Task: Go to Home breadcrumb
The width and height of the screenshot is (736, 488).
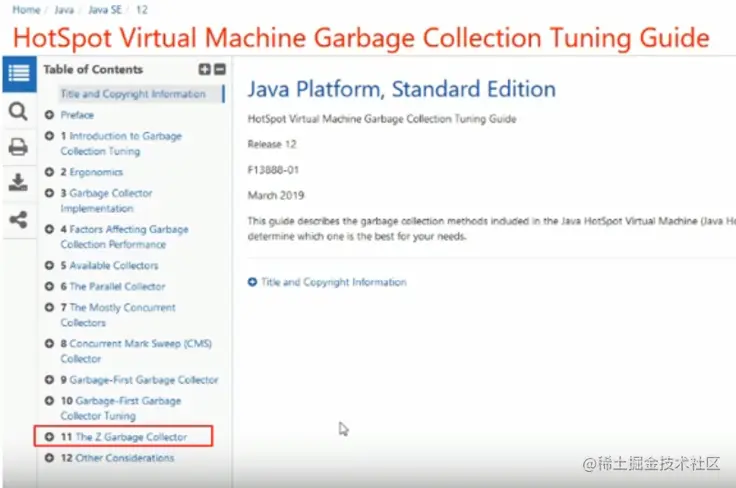Action: point(26,10)
